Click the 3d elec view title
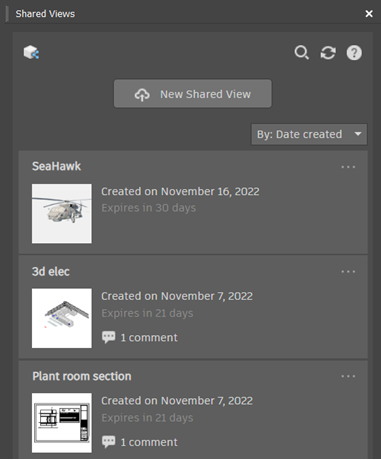 [51, 271]
